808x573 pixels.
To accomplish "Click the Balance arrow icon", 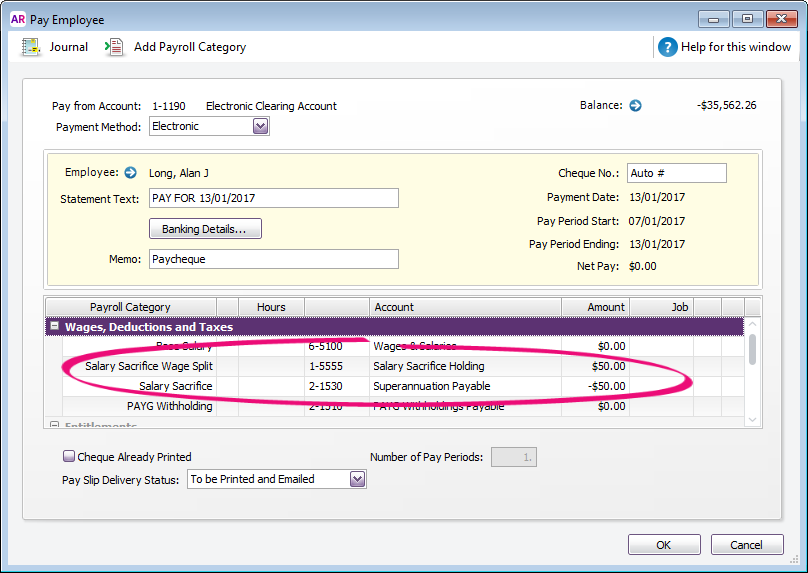I will tap(635, 105).
